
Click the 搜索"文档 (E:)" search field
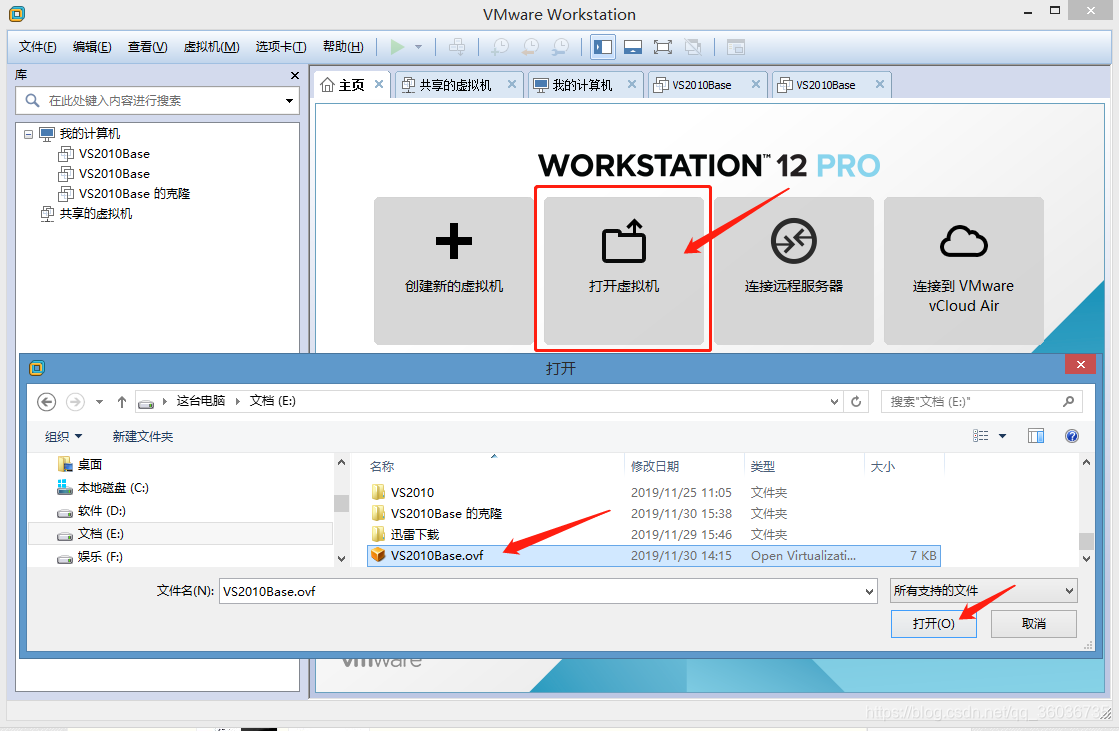981,402
